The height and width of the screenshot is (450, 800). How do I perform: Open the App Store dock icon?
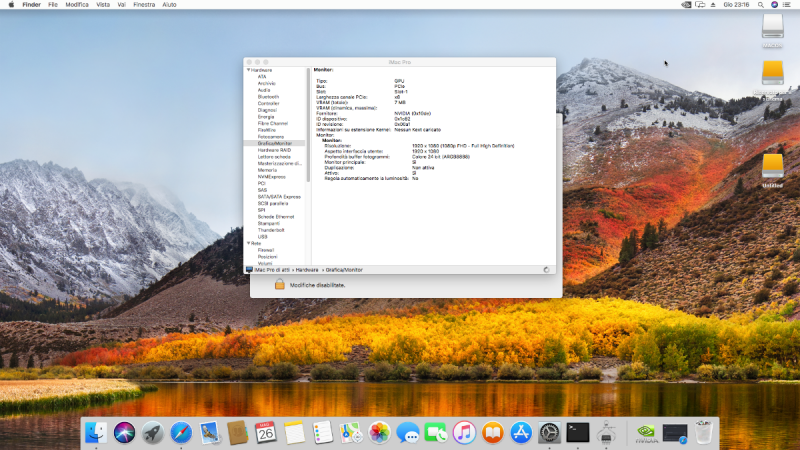pos(521,432)
